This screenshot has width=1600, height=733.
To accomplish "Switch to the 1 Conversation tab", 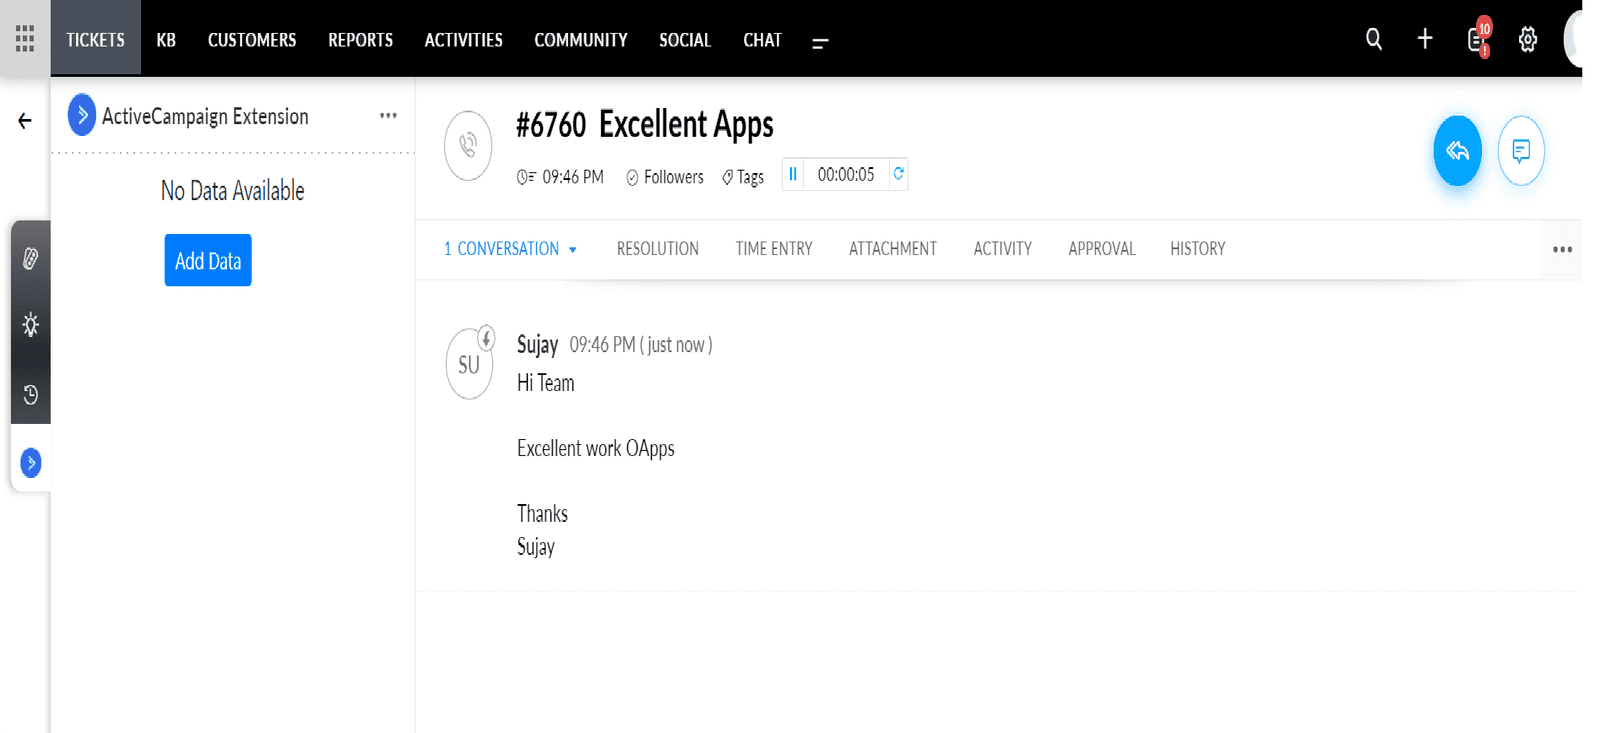I will coord(501,249).
